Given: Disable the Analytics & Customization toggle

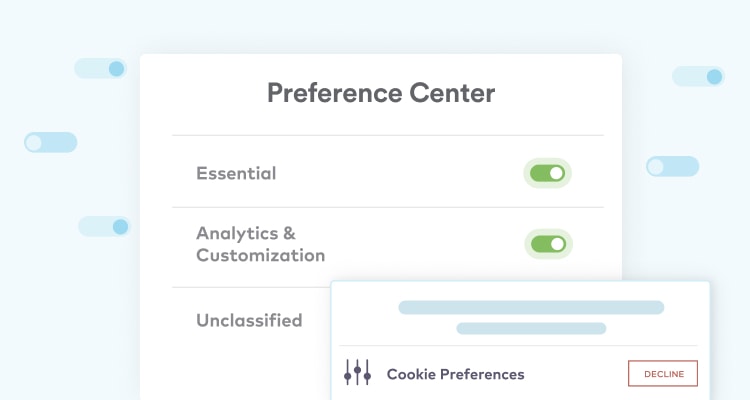Looking at the screenshot, I should (548, 244).
